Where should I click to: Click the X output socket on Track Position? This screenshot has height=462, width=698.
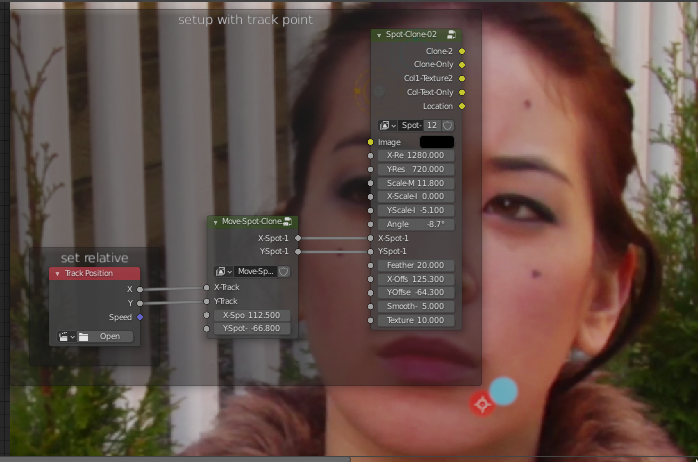pos(140,290)
